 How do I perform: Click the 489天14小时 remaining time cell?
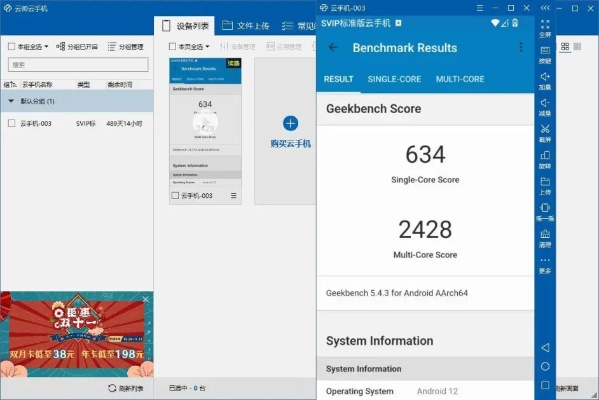[124, 123]
